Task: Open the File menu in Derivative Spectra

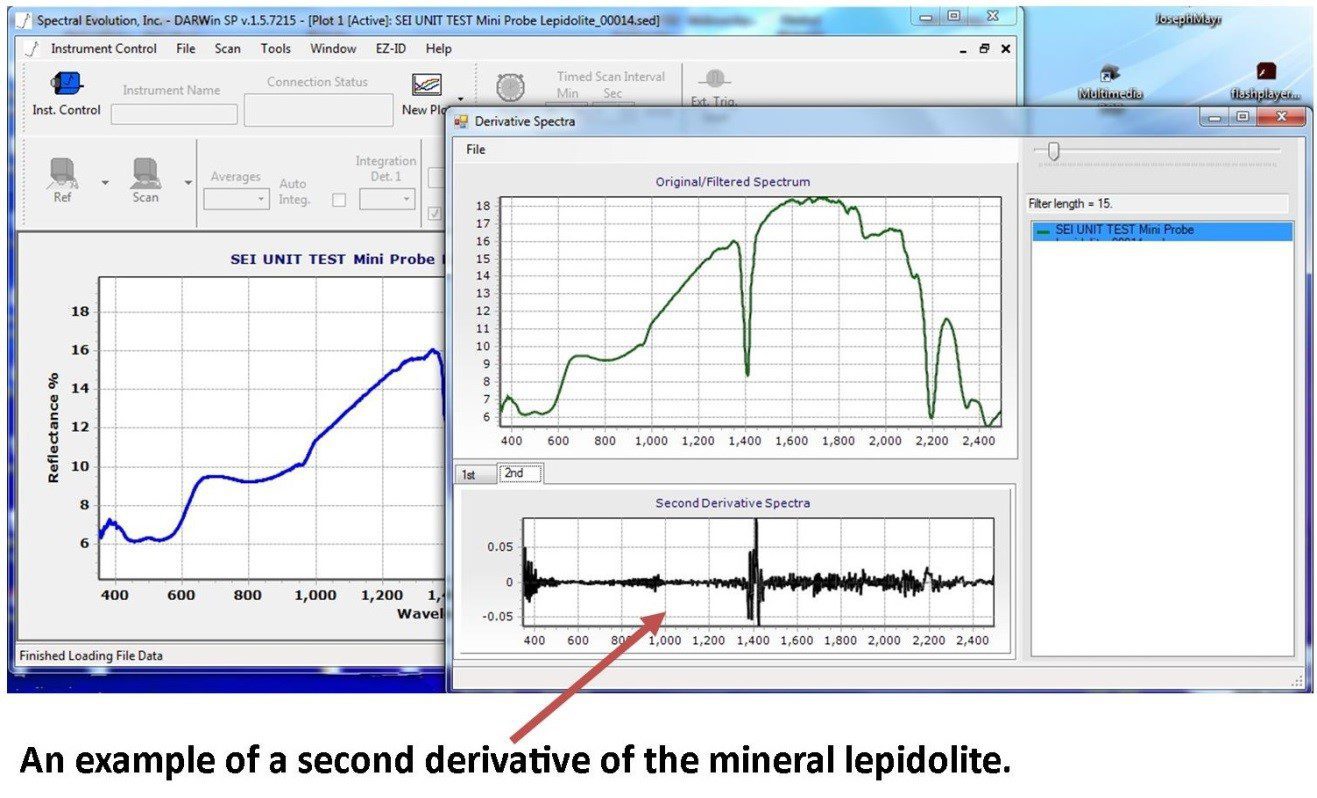Action: point(475,149)
